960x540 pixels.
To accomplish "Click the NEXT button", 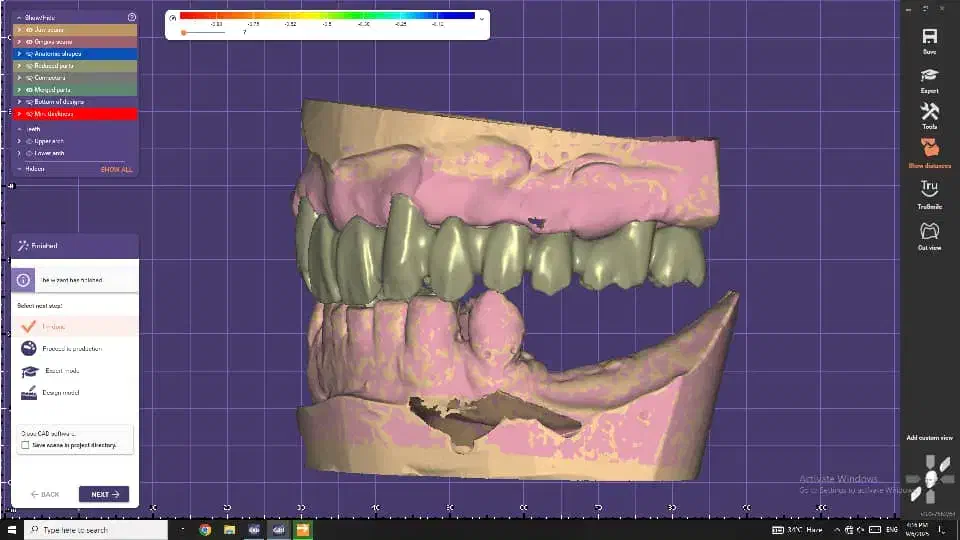I will (x=104, y=494).
